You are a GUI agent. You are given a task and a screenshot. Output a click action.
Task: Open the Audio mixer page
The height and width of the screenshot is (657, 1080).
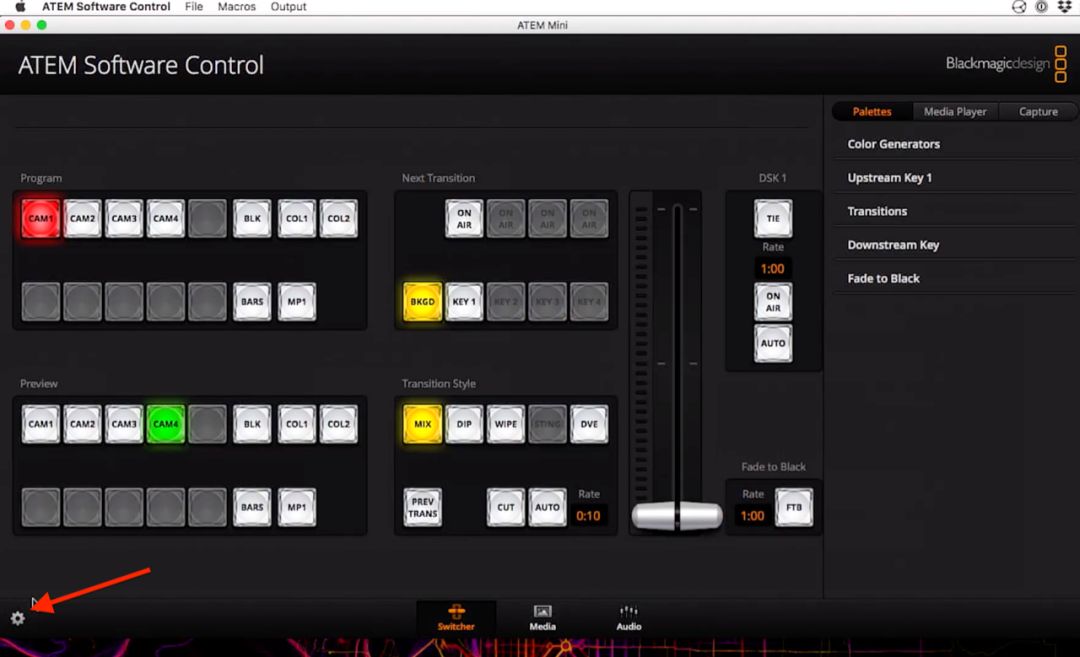[628, 618]
